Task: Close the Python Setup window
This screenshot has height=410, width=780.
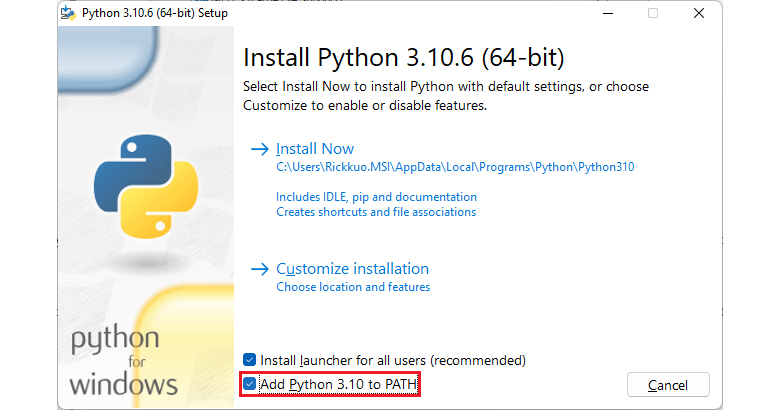Action: [x=698, y=14]
